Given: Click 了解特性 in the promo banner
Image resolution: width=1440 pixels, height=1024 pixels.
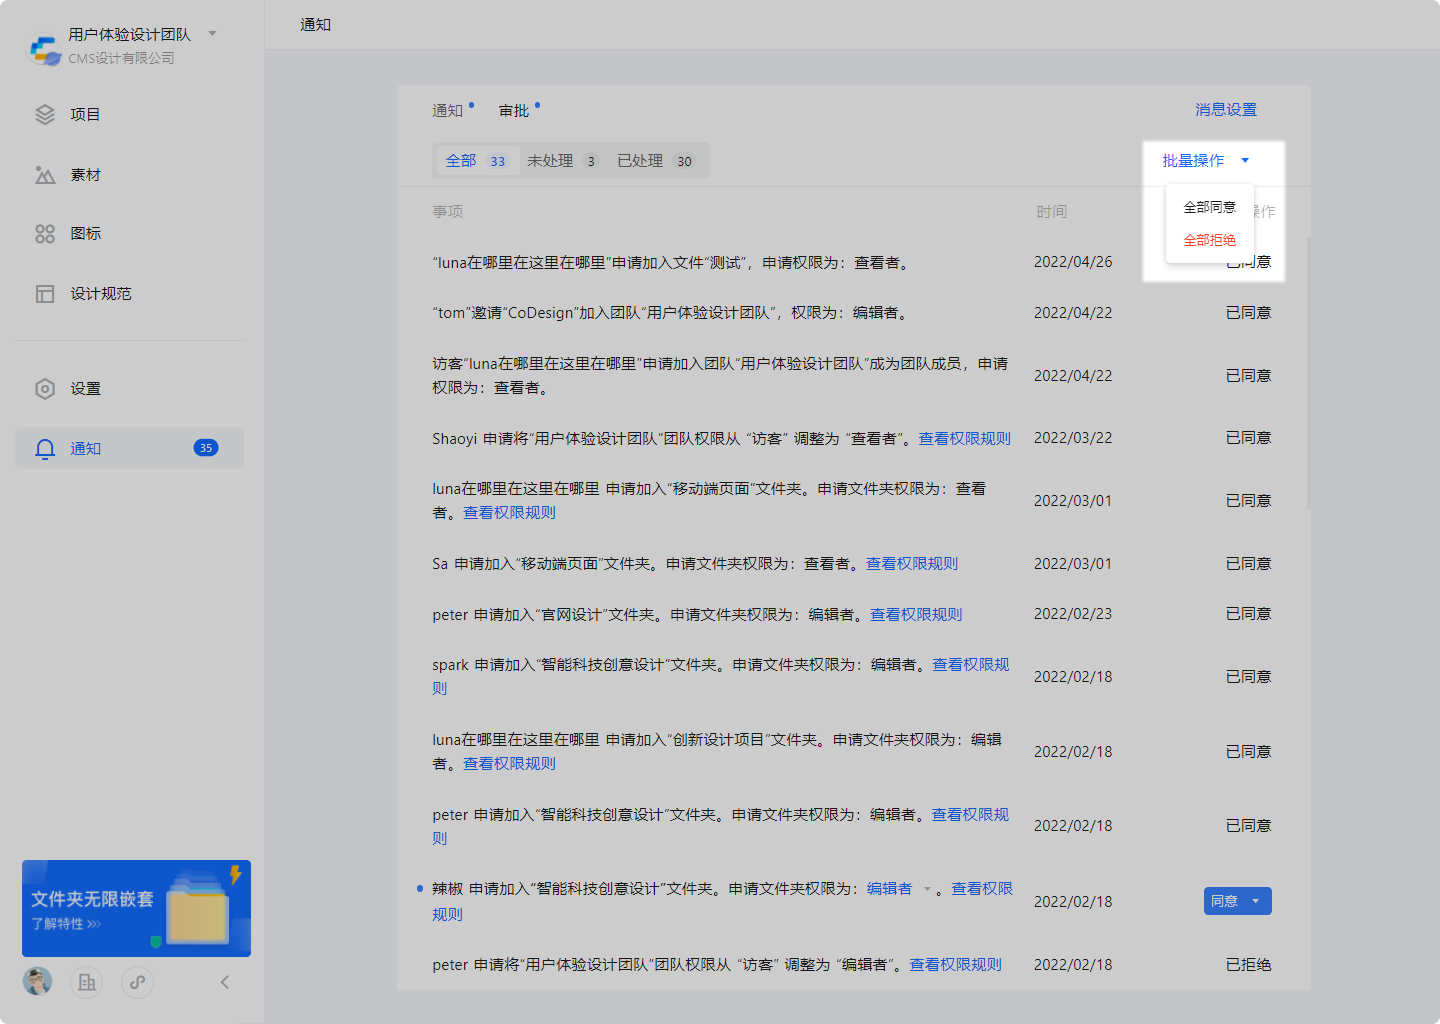Looking at the screenshot, I should (x=66, y=924).
